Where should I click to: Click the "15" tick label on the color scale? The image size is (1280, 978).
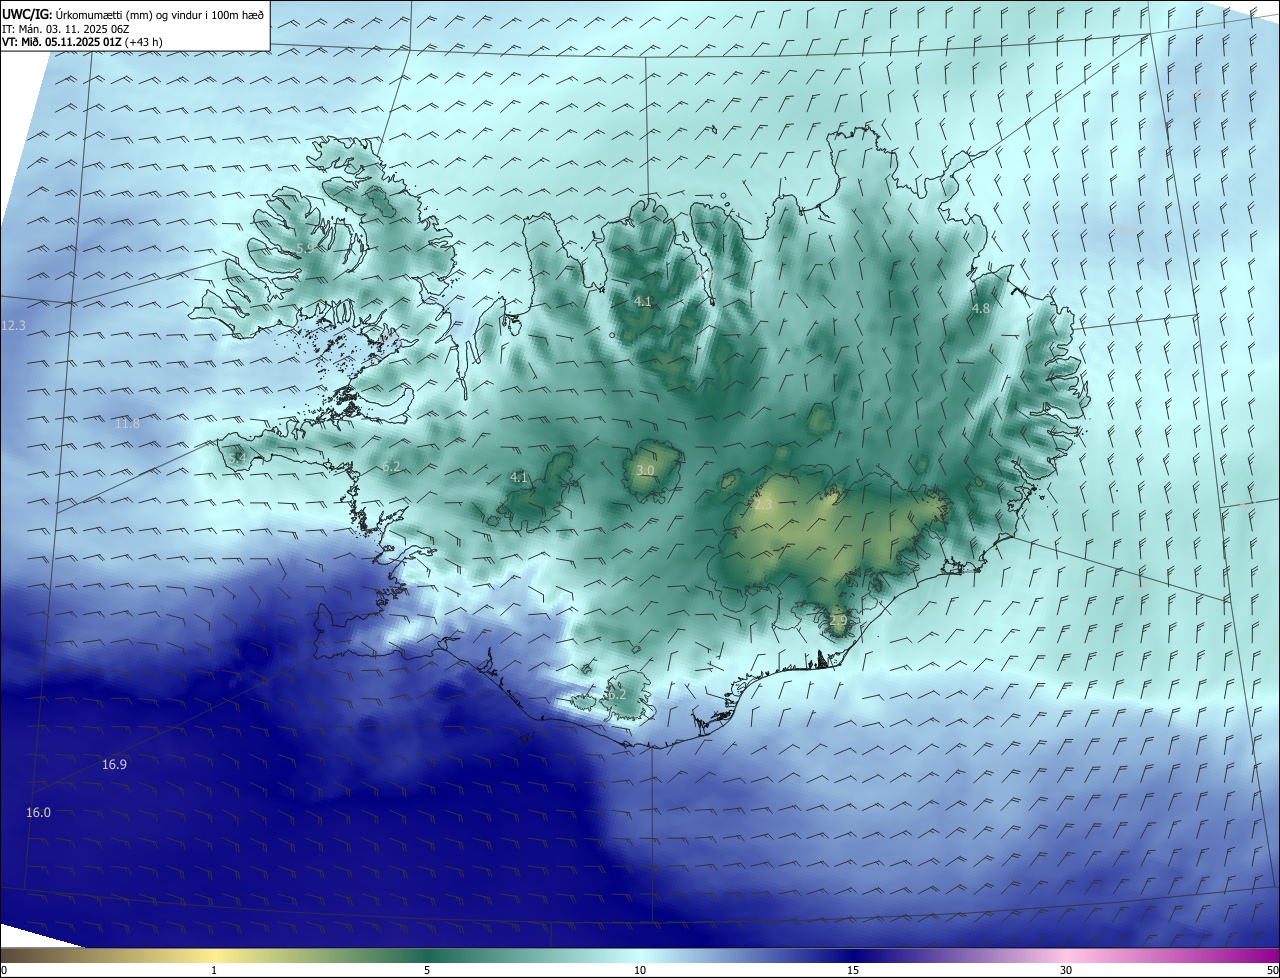(853, 971)
